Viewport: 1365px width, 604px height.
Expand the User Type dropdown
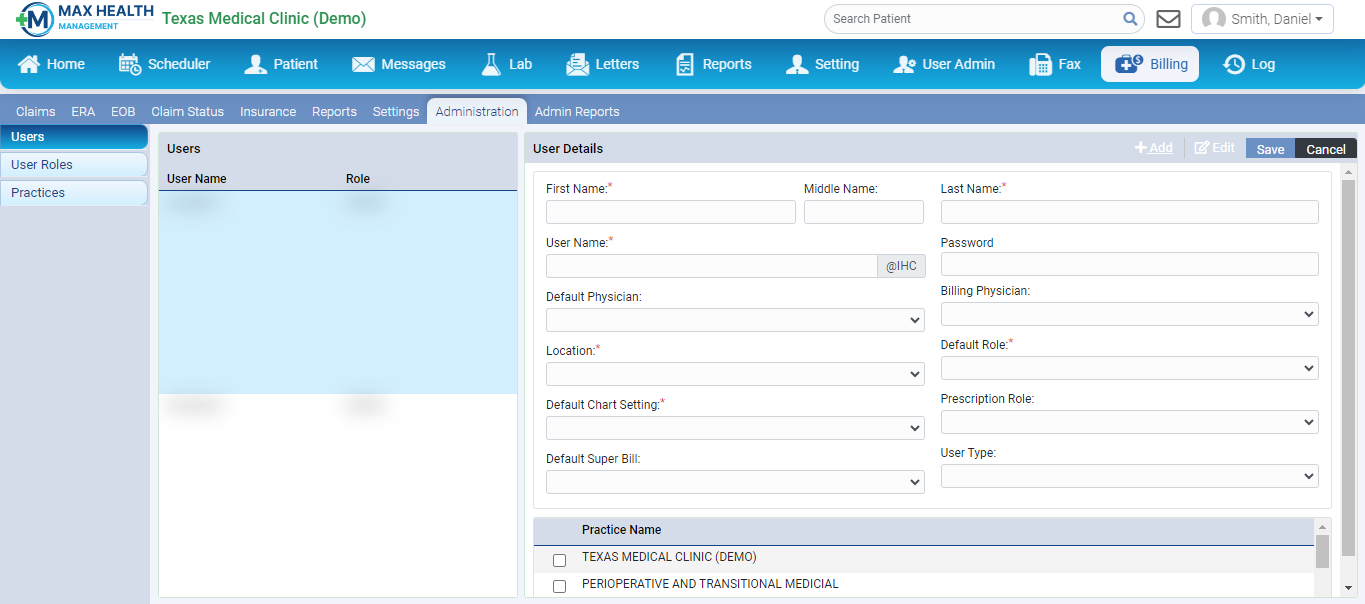coord(1129,476)
